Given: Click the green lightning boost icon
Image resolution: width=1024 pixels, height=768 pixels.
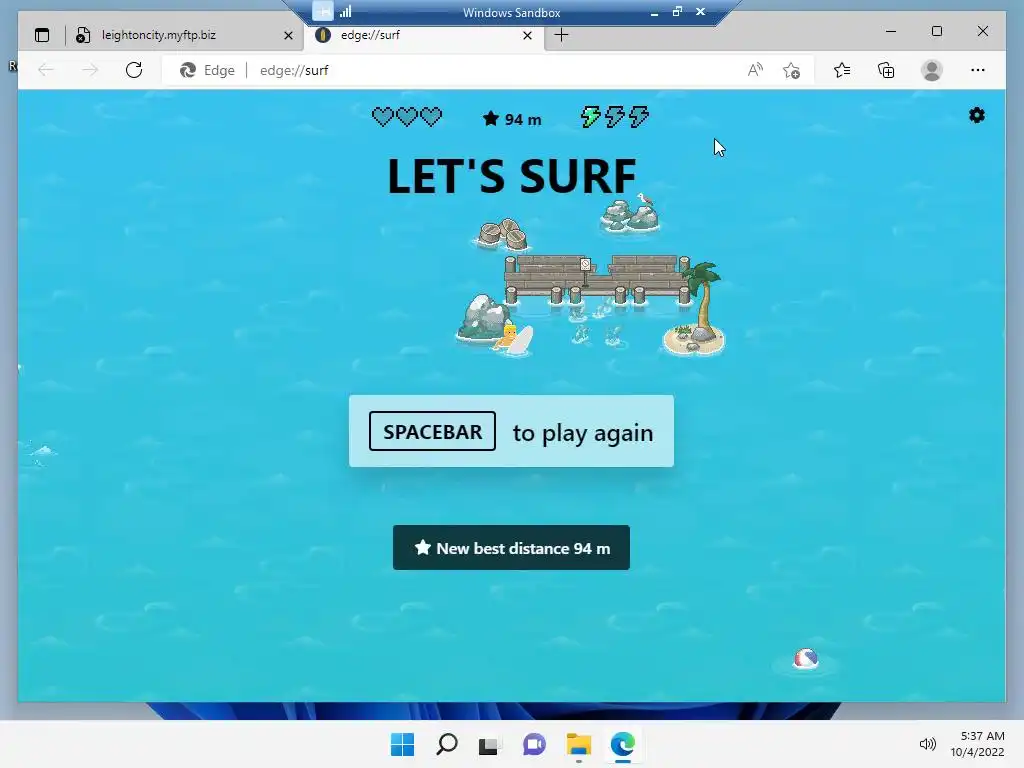Looking at the screenshot, I should coord(590,117).
